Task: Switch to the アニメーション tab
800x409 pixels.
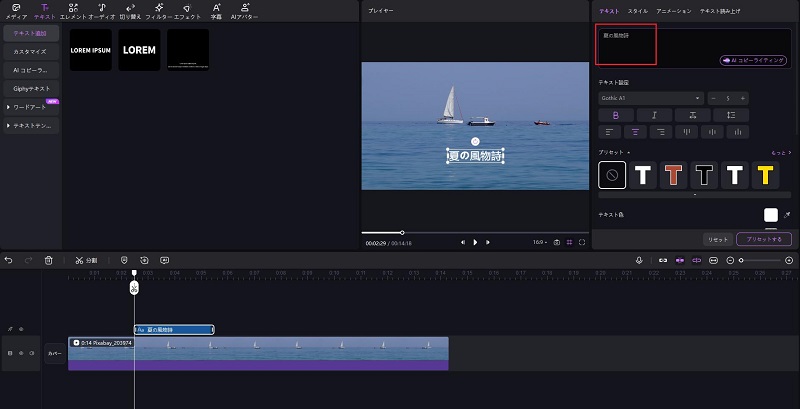Action: click(673, 10)
